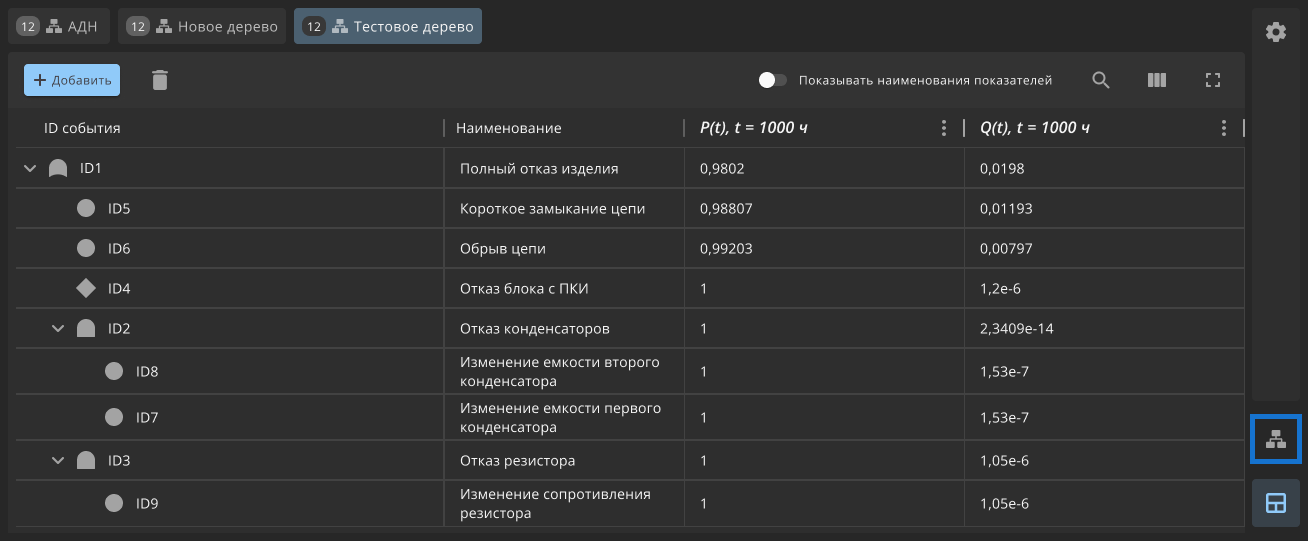
Task: Click the circle event icon of ID8
Action: click(x=114, y=372)
